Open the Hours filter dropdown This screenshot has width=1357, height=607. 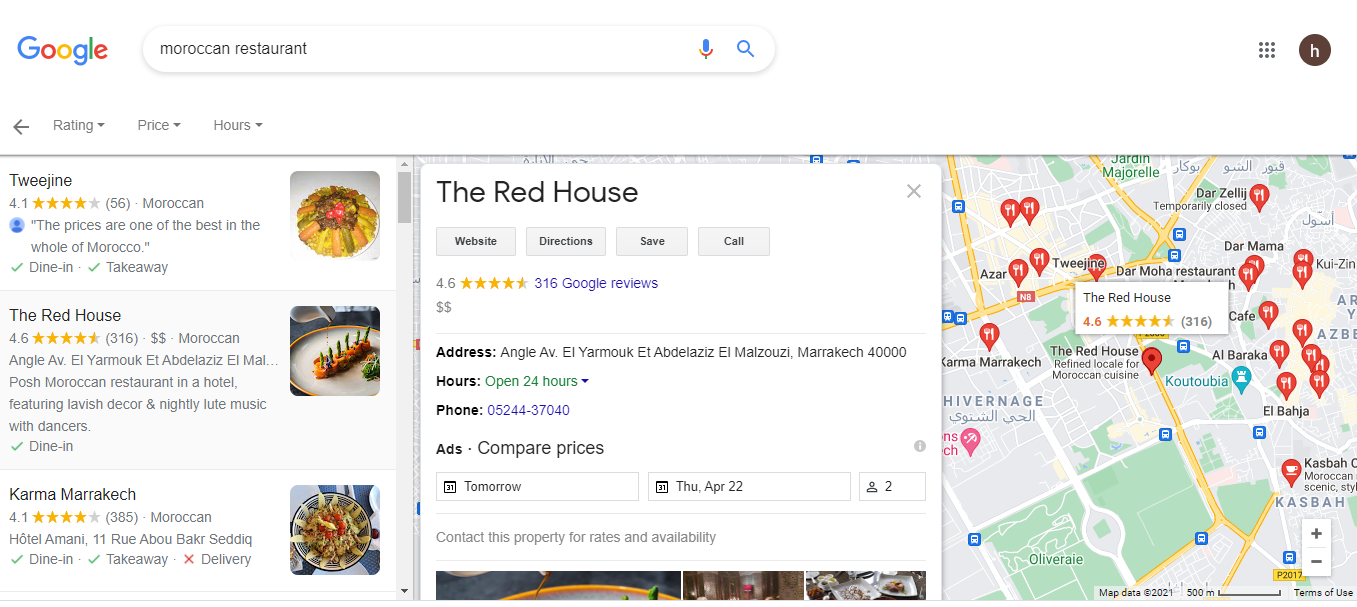(x=237, y=126)
